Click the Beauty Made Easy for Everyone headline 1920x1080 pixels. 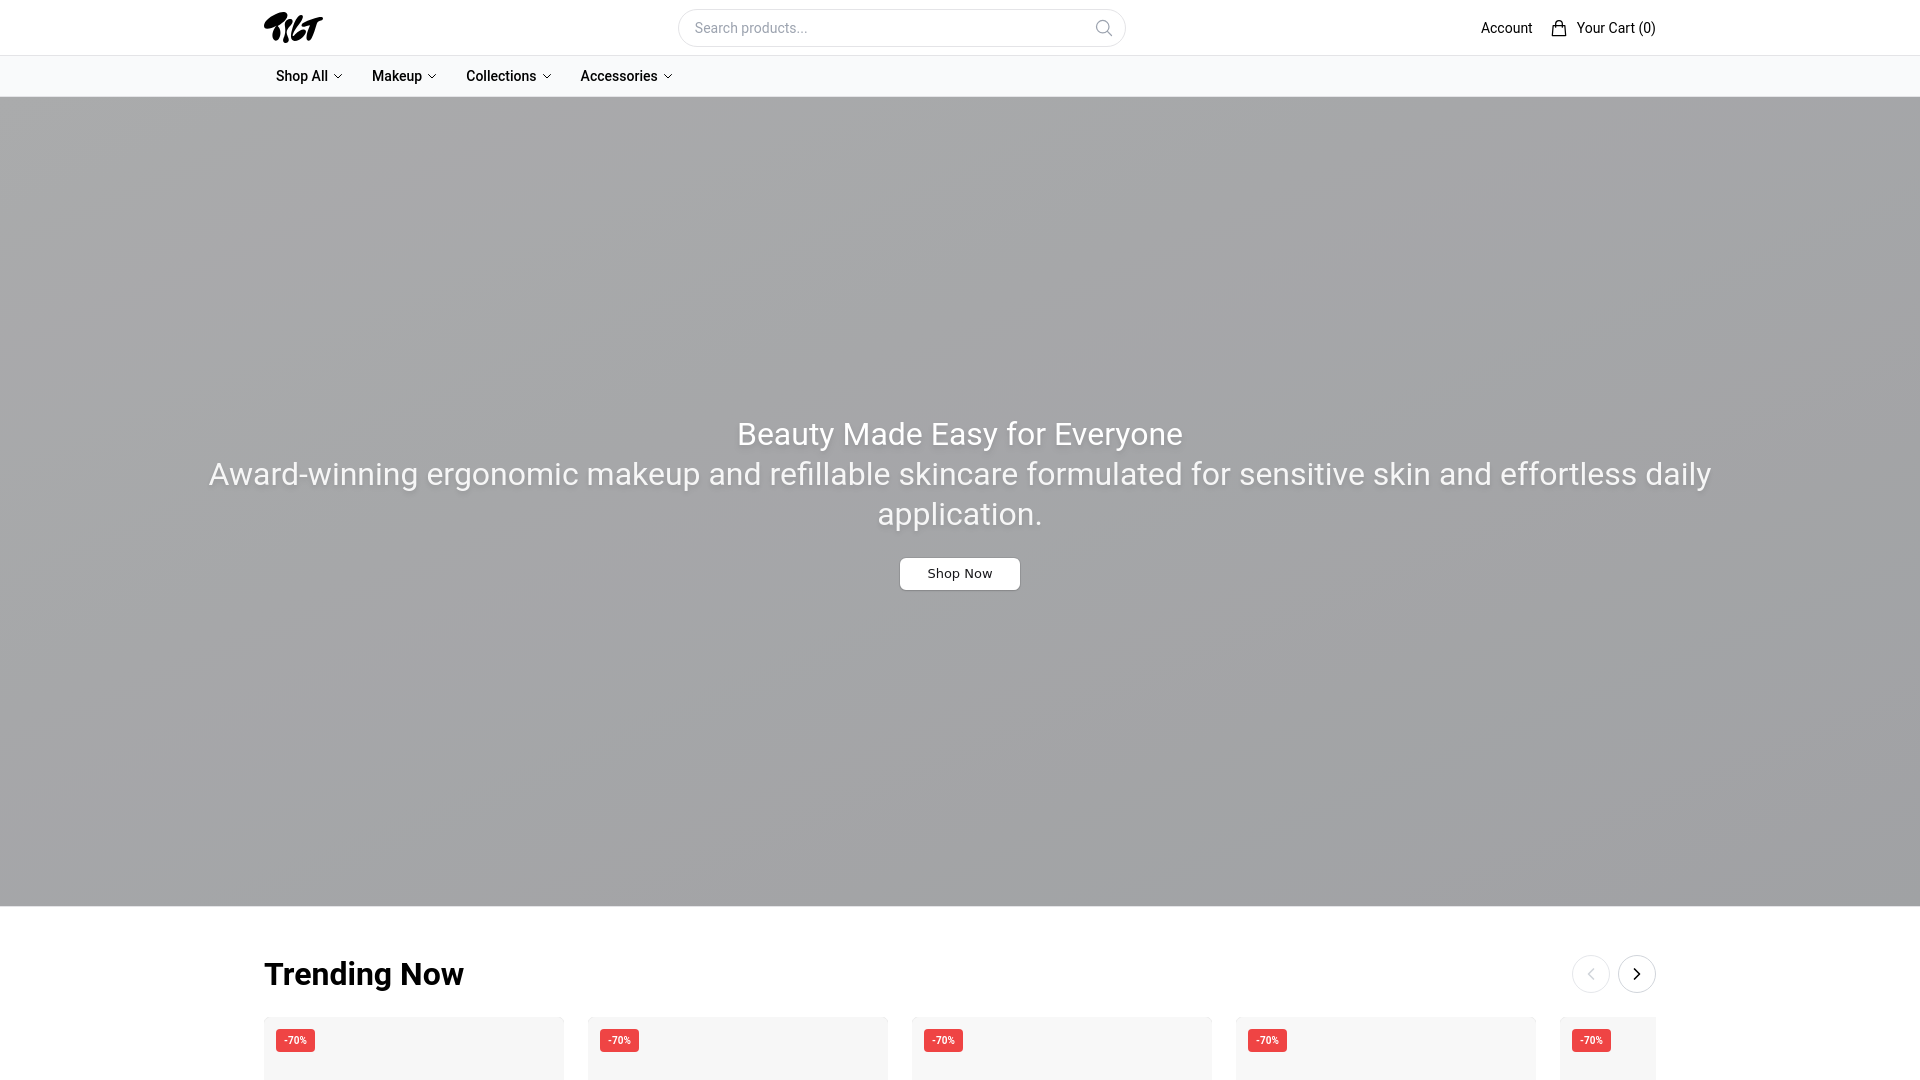coord(960,434)
